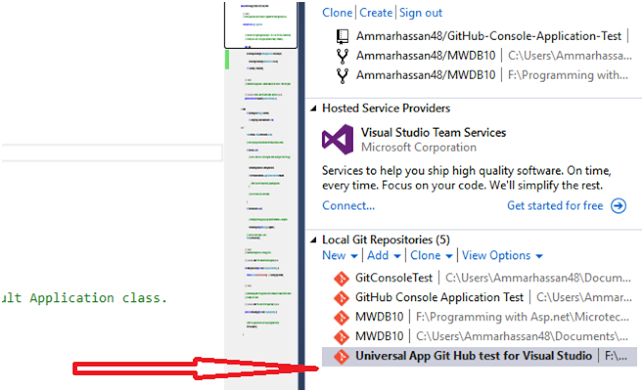
Task: Open the Add dropdown menu
Action: pyautogui.click(x=384, y=256)
